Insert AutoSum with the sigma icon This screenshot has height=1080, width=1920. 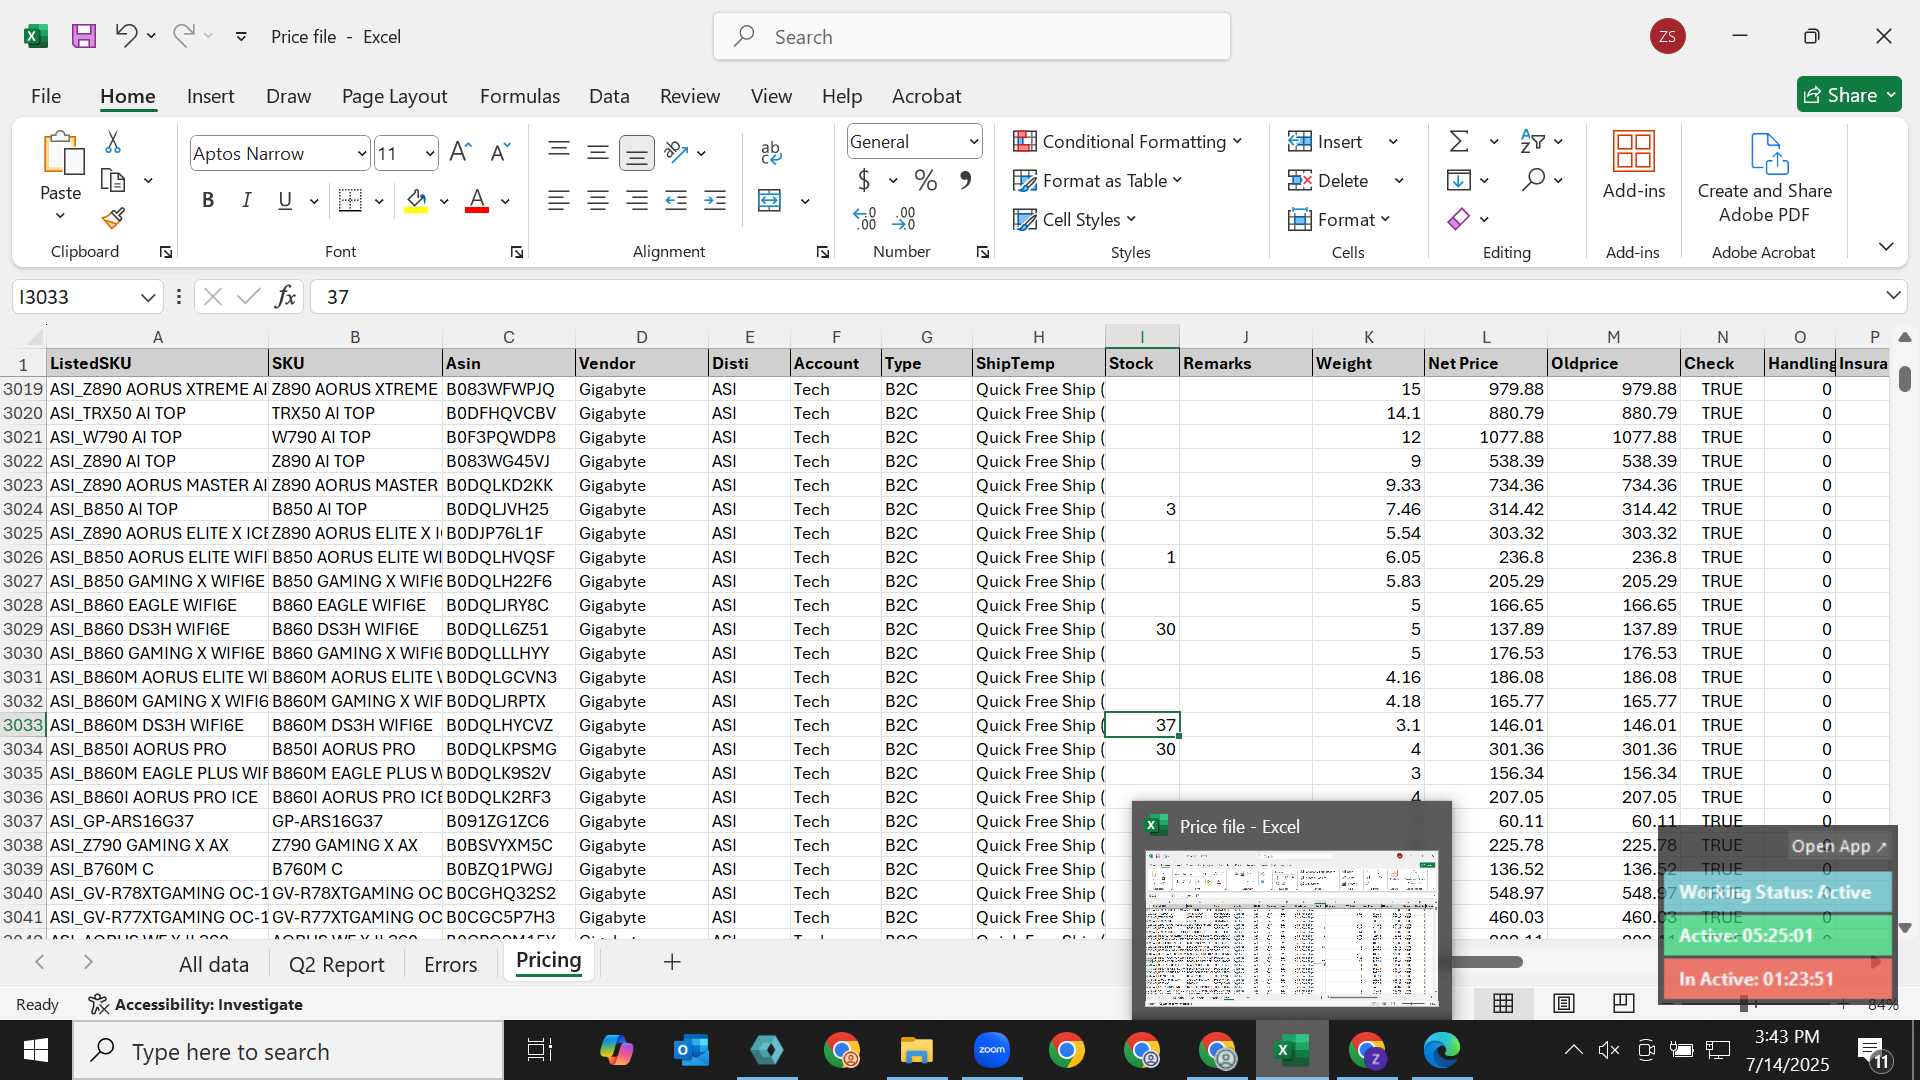(x=1459, y=141)
